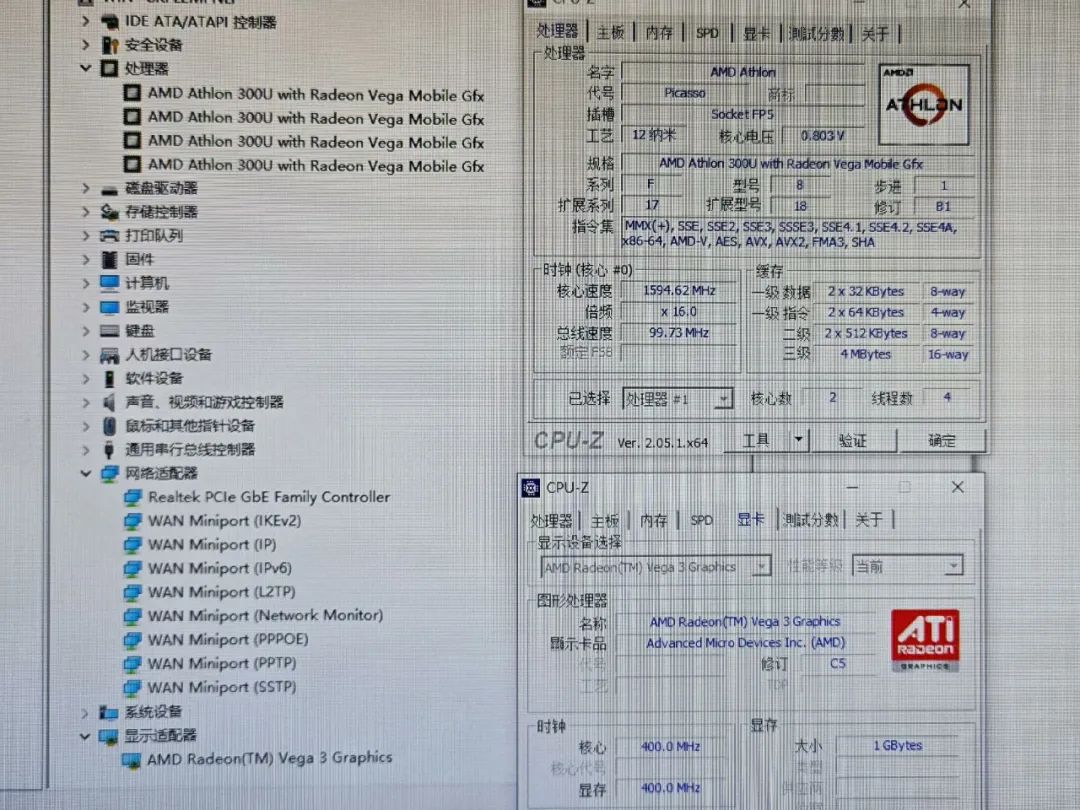Minimize the lower CPU-Z window

coord(852,488)
